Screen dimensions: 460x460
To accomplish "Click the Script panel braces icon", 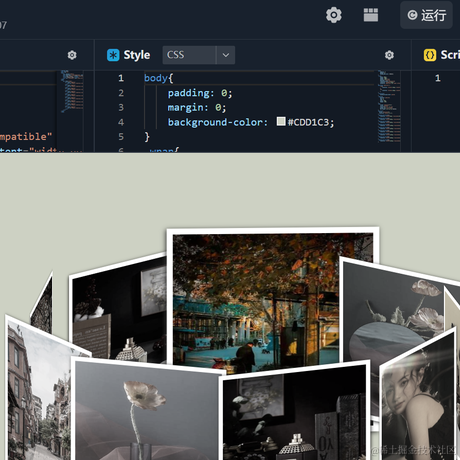I will point(430,55).
